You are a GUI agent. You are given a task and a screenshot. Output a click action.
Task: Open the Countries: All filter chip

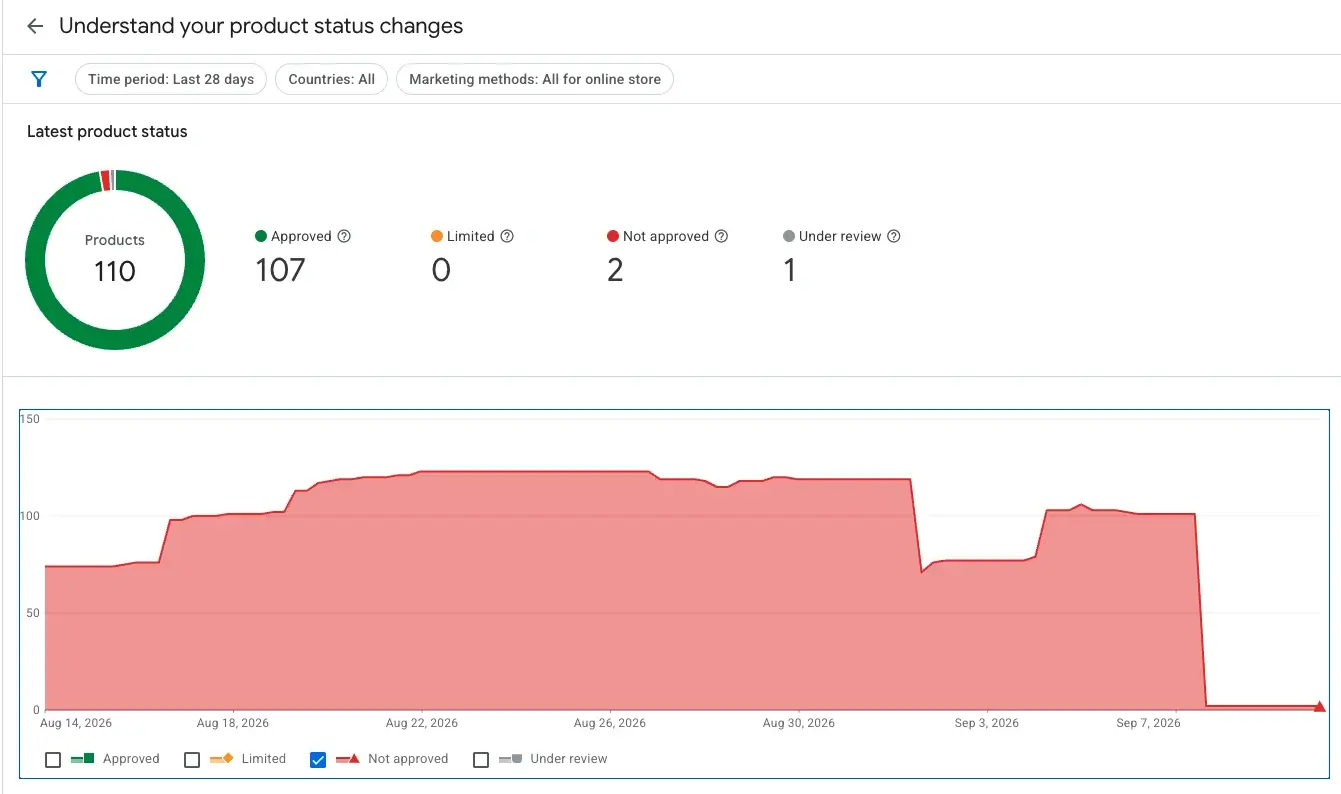point(332,79)
